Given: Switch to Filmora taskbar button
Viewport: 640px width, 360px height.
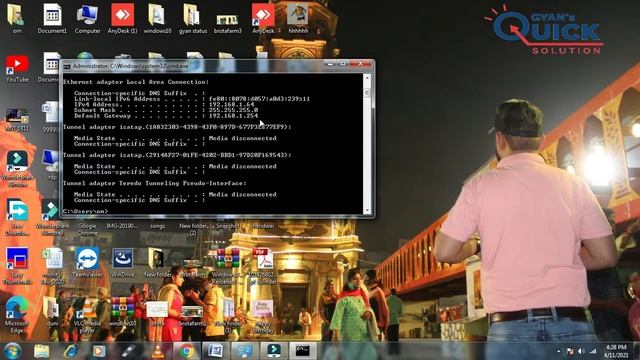Looking at the screenshot, I should click(273, 351).
